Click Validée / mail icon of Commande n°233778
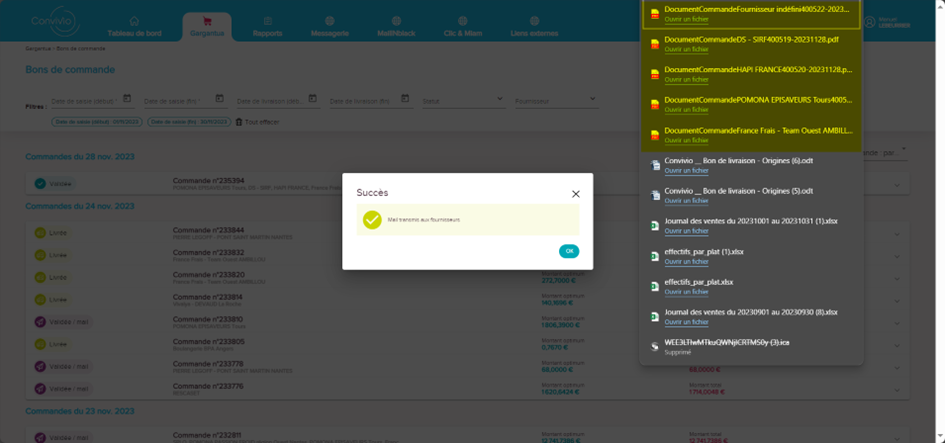 pyautogui.click(x=40, y=366)
